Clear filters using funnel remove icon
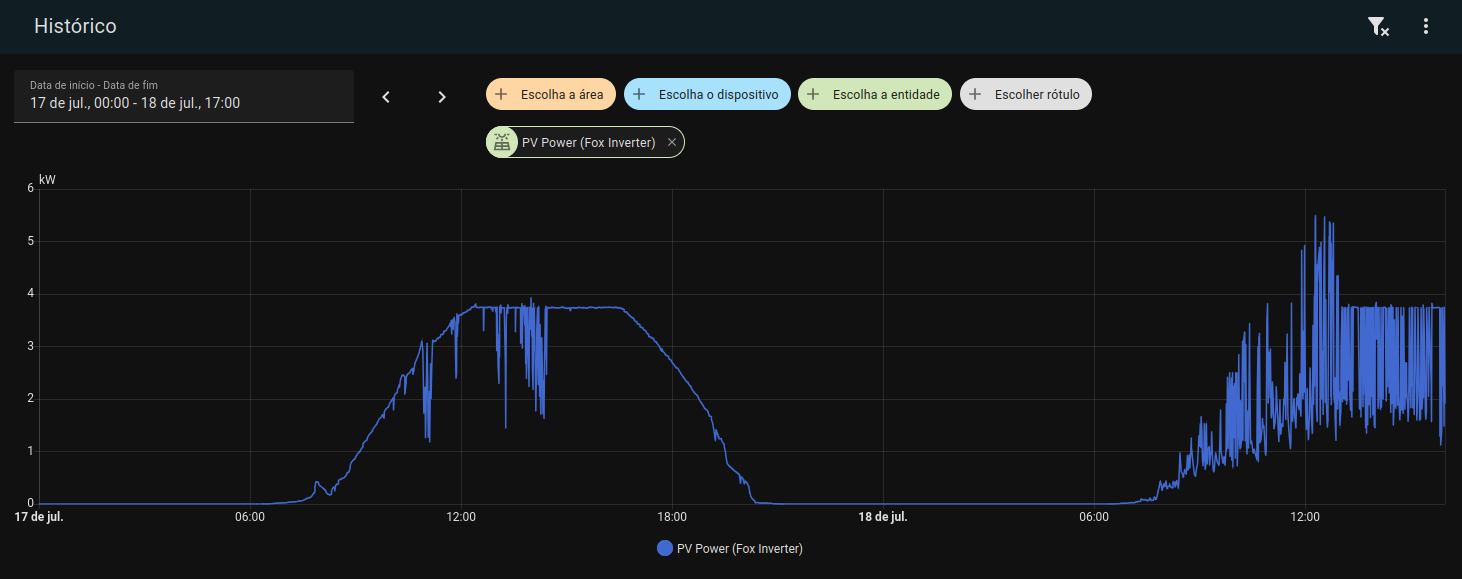 (1378, 27)
